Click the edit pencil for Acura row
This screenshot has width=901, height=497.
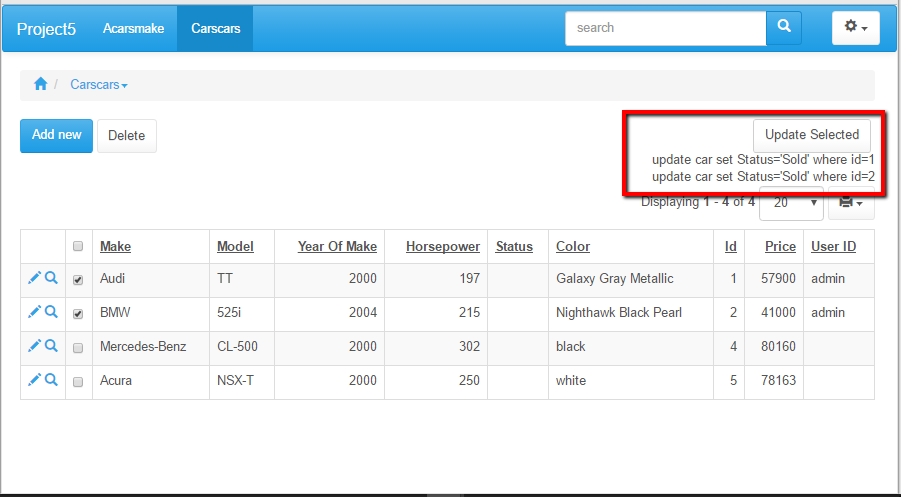click(x=34, y=380)
